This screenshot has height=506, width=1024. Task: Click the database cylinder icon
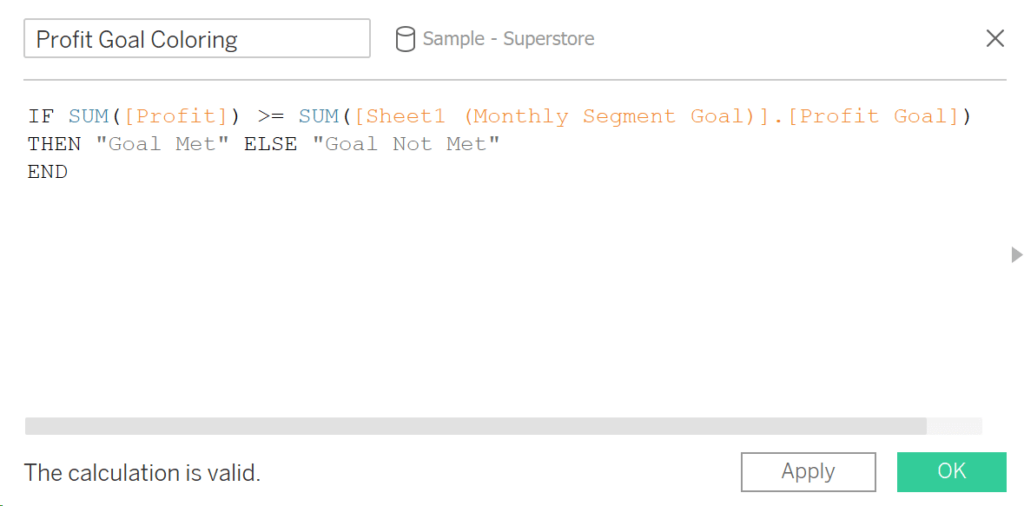click(405, 39)
